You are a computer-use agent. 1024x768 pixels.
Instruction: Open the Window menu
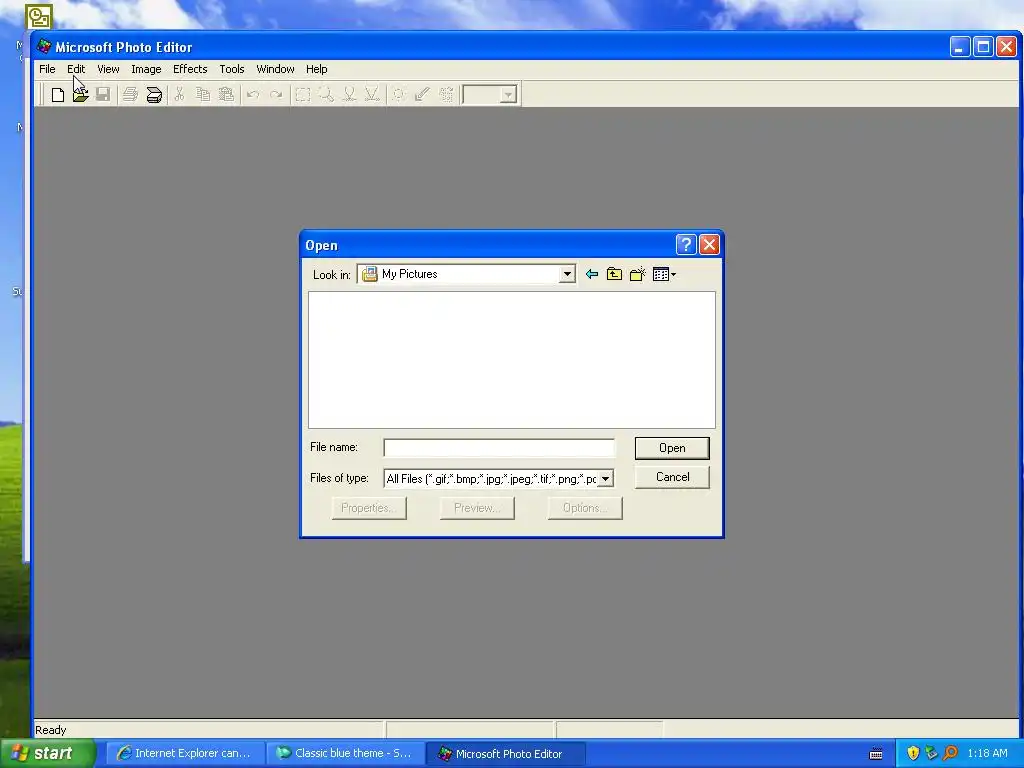pos(276,69)
